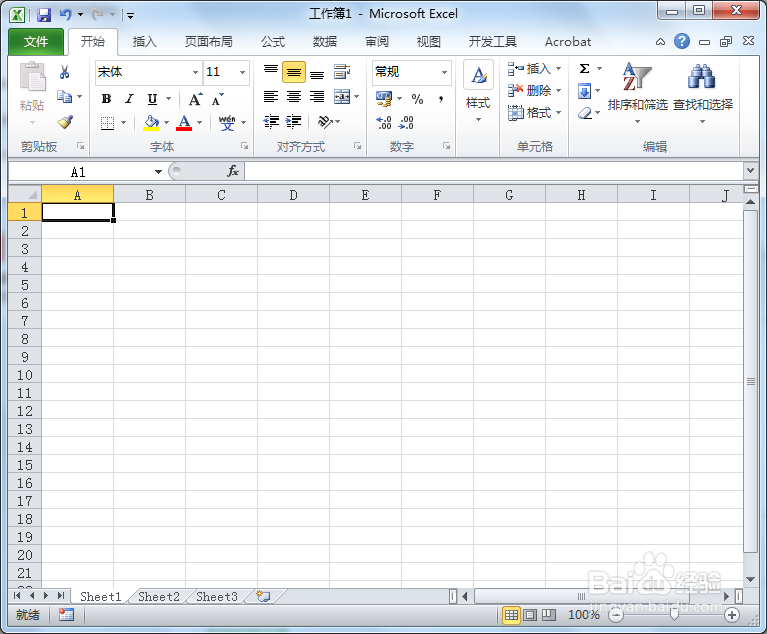Click the macro recording icon in status bar

click(66, 614)
